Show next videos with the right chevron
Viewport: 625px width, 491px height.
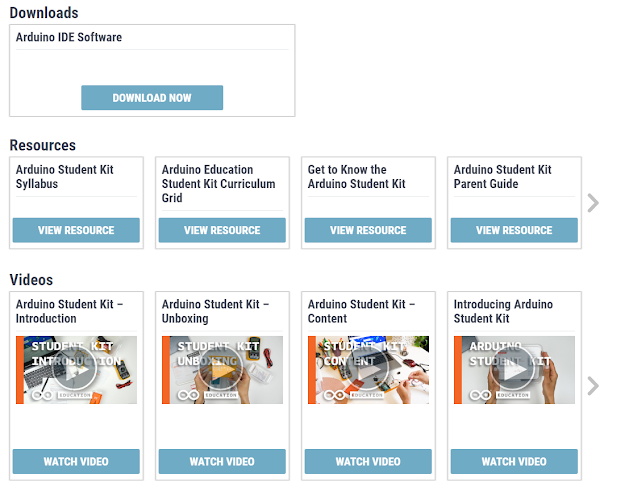point(593,386)
